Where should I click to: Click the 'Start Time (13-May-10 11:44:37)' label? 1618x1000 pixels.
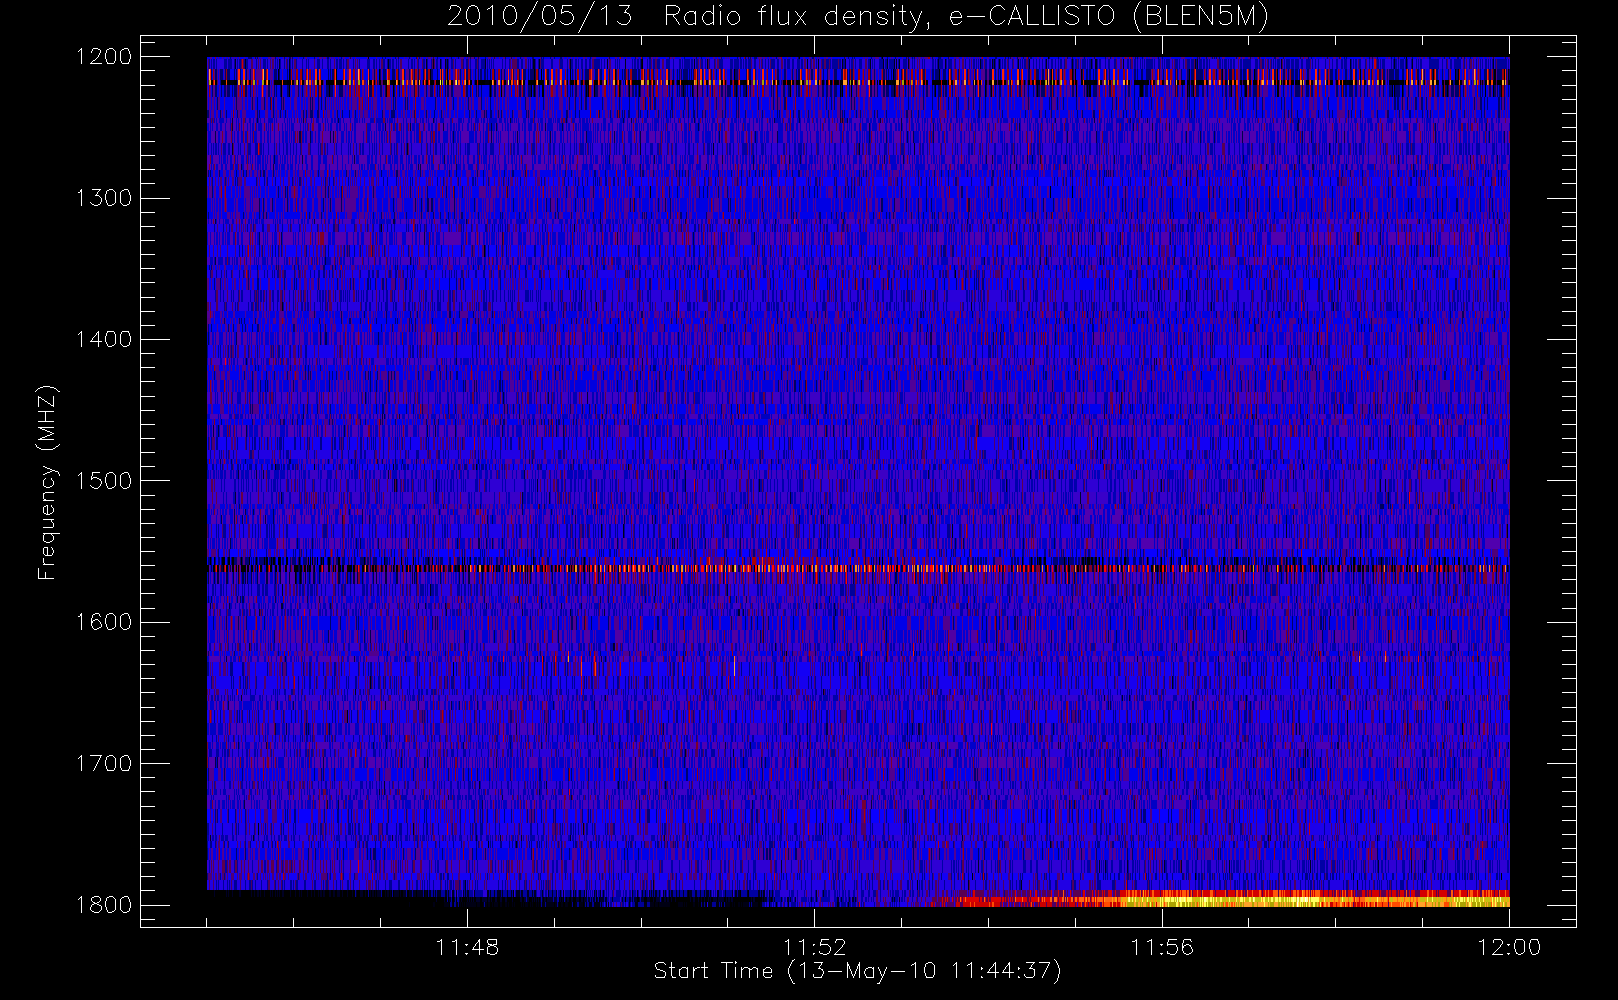tap(858, 971)
